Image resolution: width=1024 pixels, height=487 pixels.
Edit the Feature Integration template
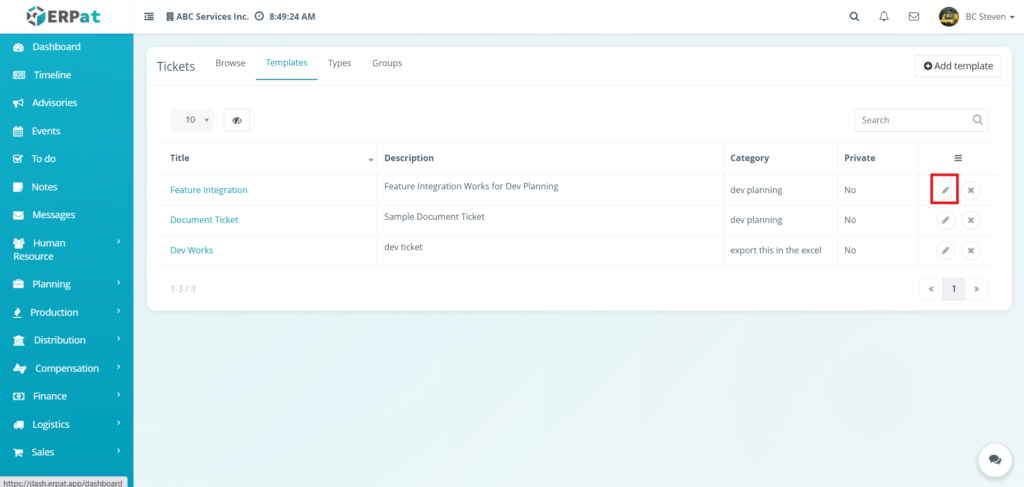point(945,190)
